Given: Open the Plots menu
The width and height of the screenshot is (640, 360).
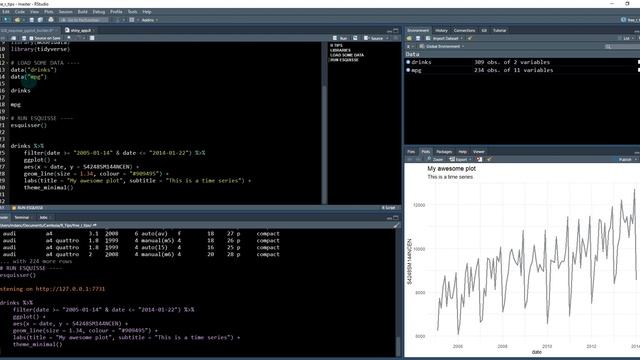Looking at the screenshot, I should 49,12.
